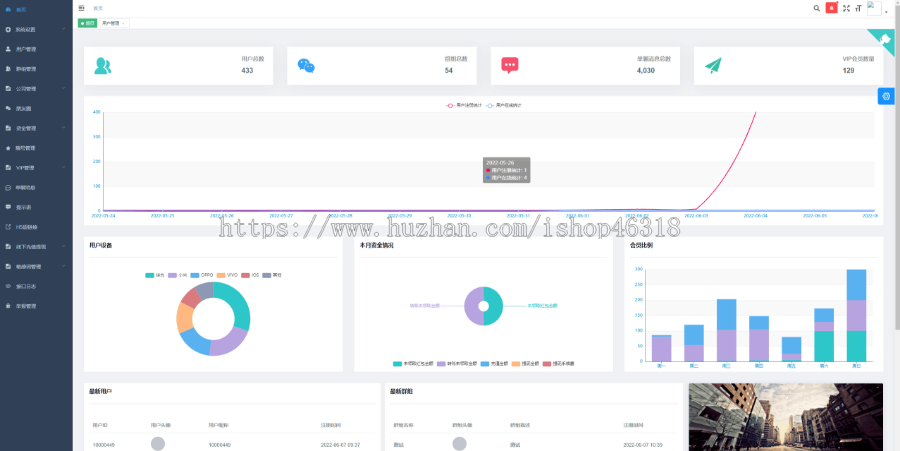Click the speech icon beside 提示语
The height and width of the screenshot is (451, 900).
pyautogui.click(x=8, y=207)
